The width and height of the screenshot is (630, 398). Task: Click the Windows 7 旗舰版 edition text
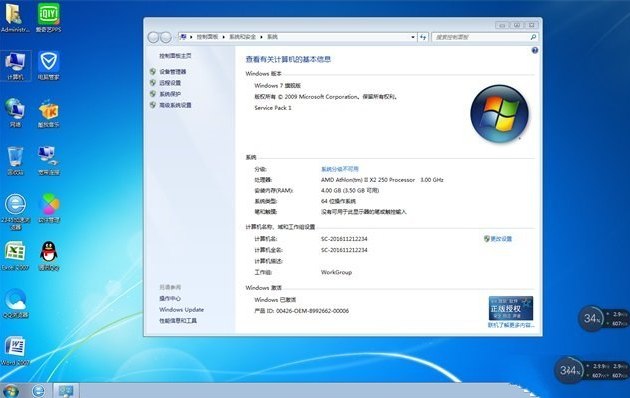coord(278,86)
